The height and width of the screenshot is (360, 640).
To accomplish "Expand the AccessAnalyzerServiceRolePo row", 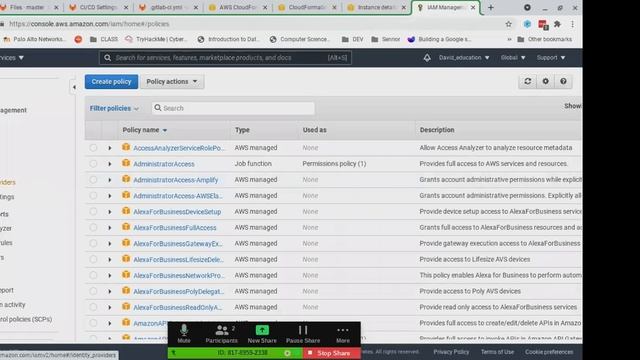I will pos(109,148).
